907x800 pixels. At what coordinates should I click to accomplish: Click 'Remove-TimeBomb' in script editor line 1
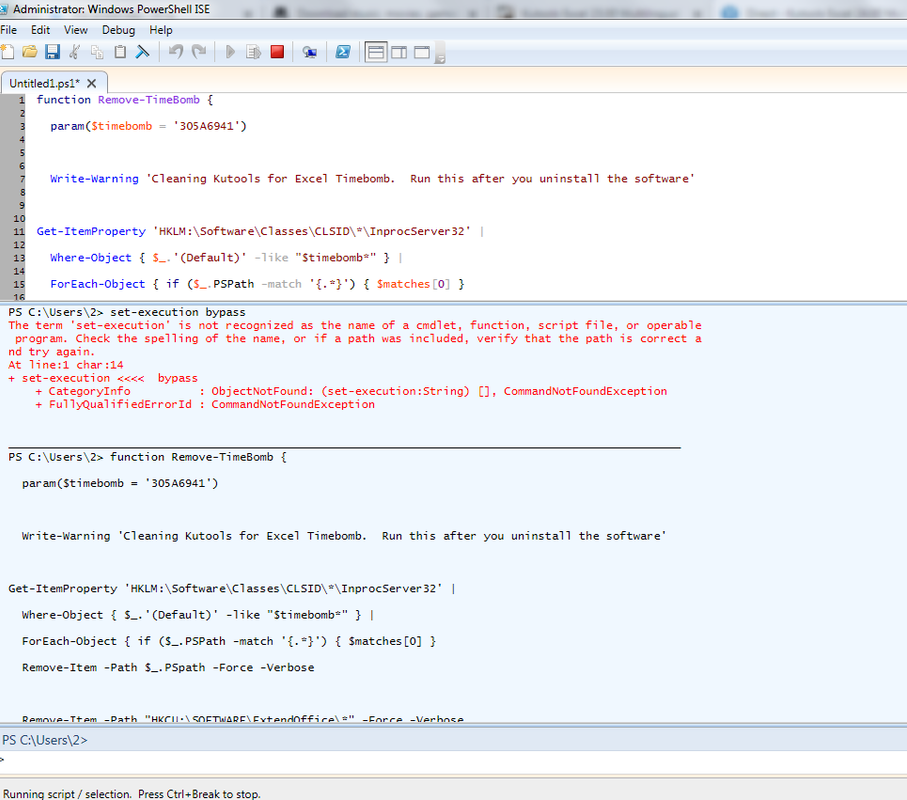tap(149, 99)
